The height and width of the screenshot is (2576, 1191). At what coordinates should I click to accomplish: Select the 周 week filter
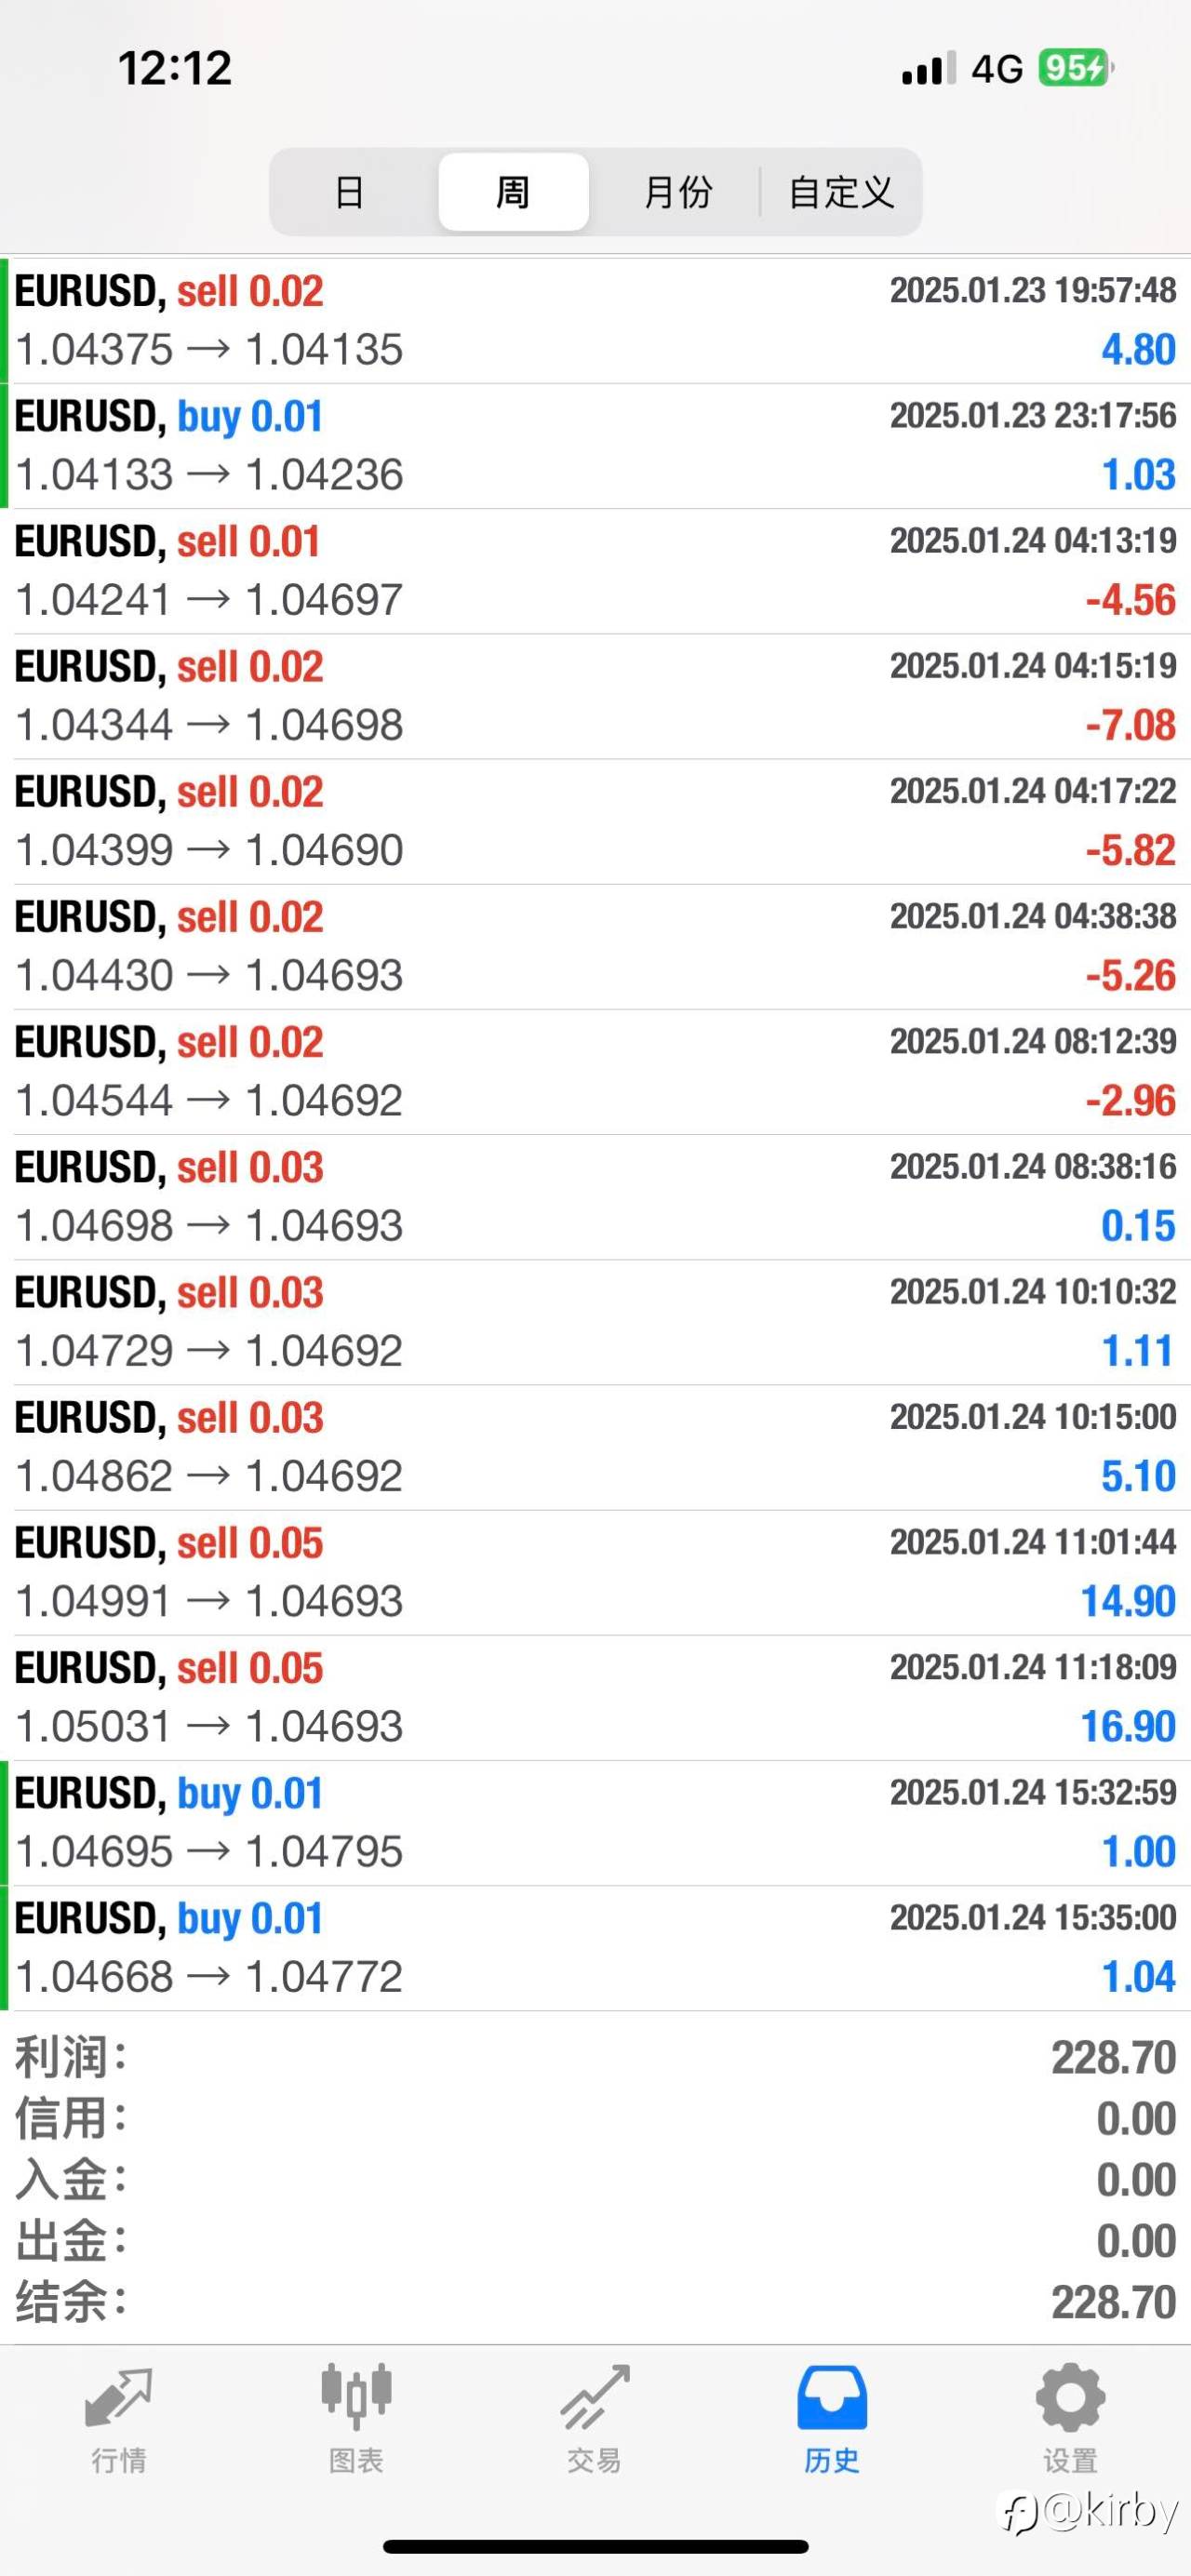click(x=513, y=192)
